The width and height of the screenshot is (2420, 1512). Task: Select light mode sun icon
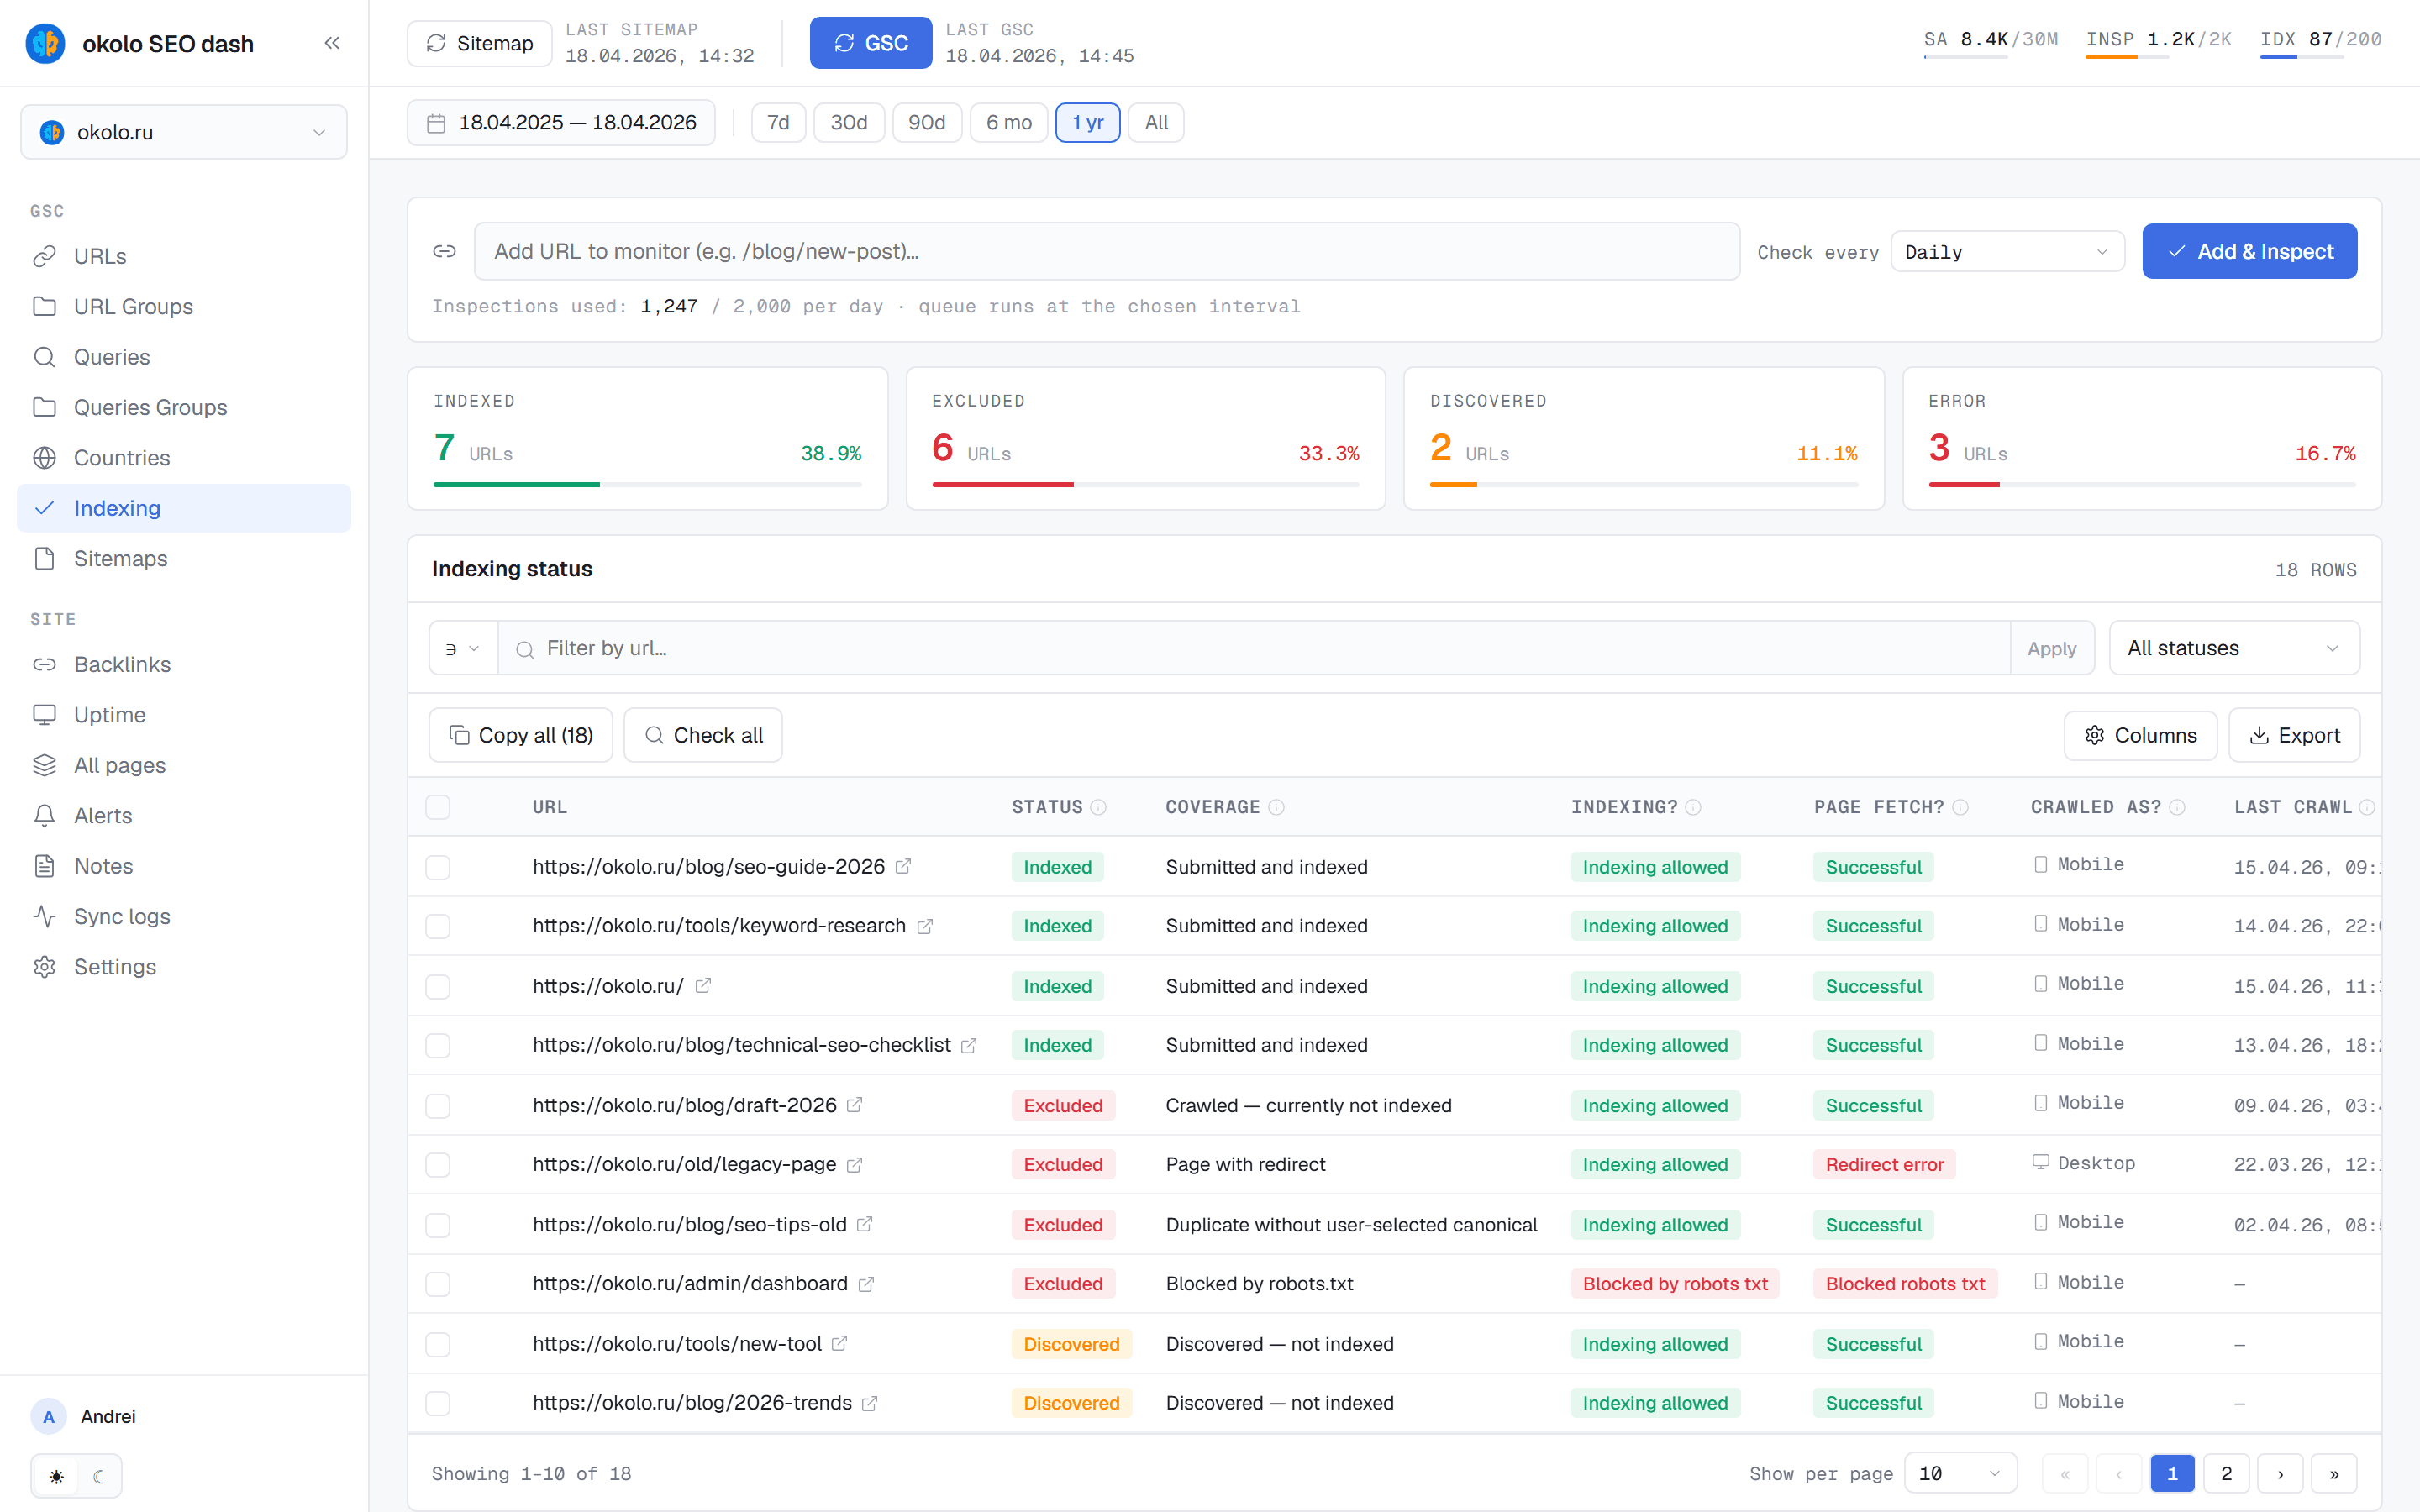pyautogui.click(x=57, y=1476)
